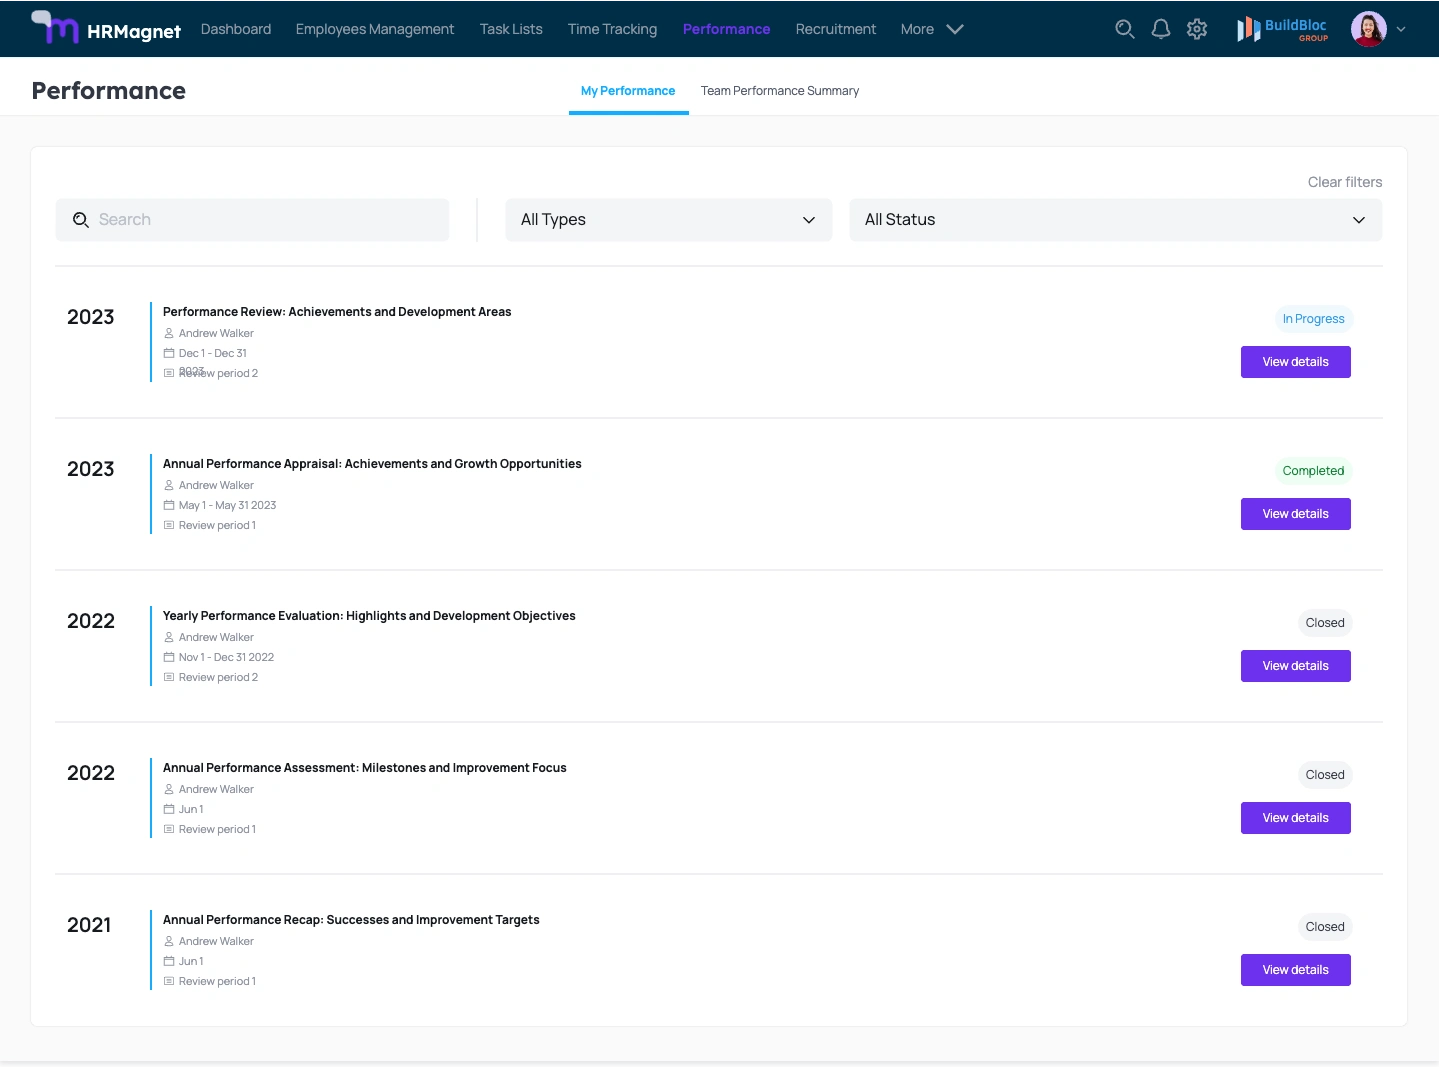1439x1067 pixels.
Task: Click the calendar icon beside 'Dec 1 - Dec 31'
Action: (169, 353)
